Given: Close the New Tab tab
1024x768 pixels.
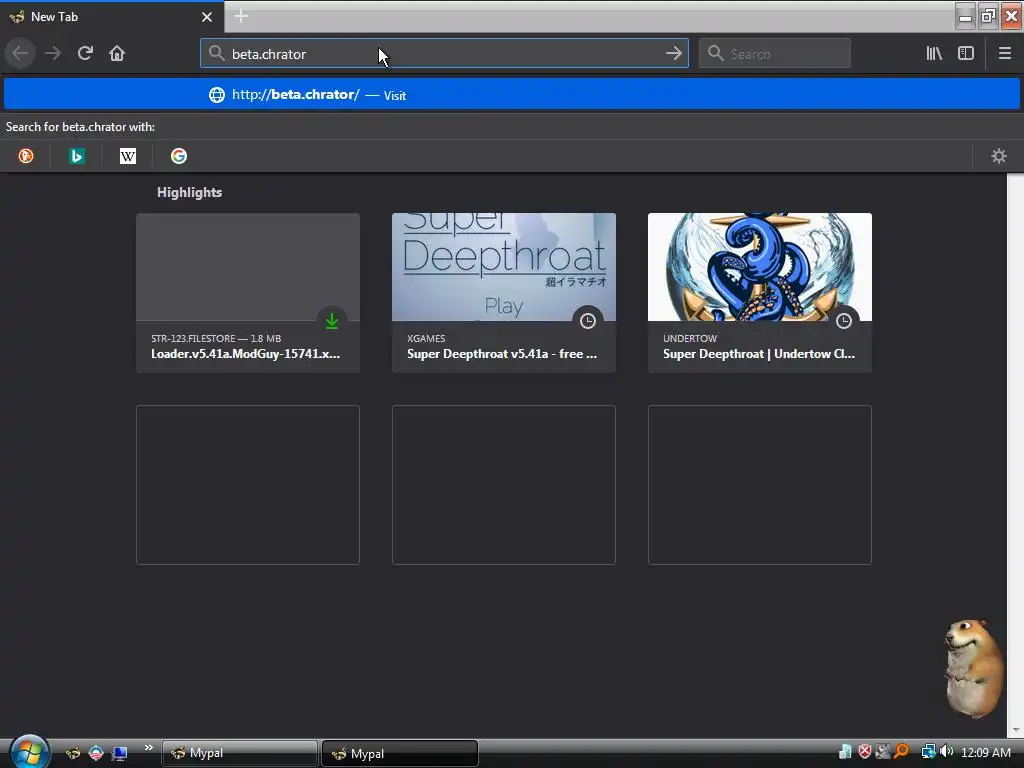Looking at the screenshot, I should [x=207, y=17].
